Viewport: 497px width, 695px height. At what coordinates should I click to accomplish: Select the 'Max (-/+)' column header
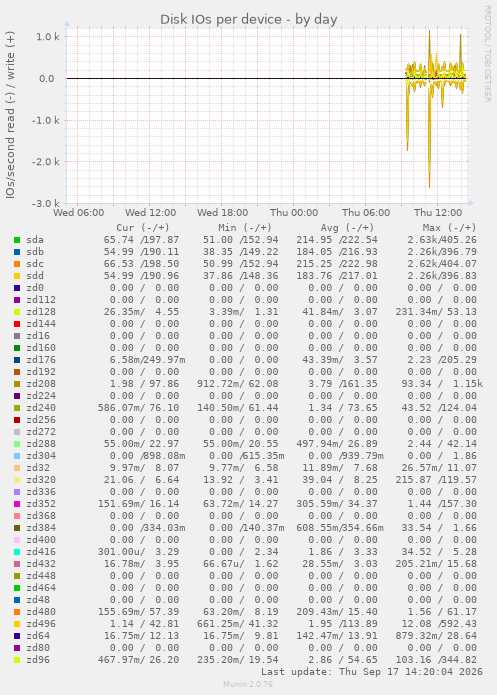[x=449, y=228]
